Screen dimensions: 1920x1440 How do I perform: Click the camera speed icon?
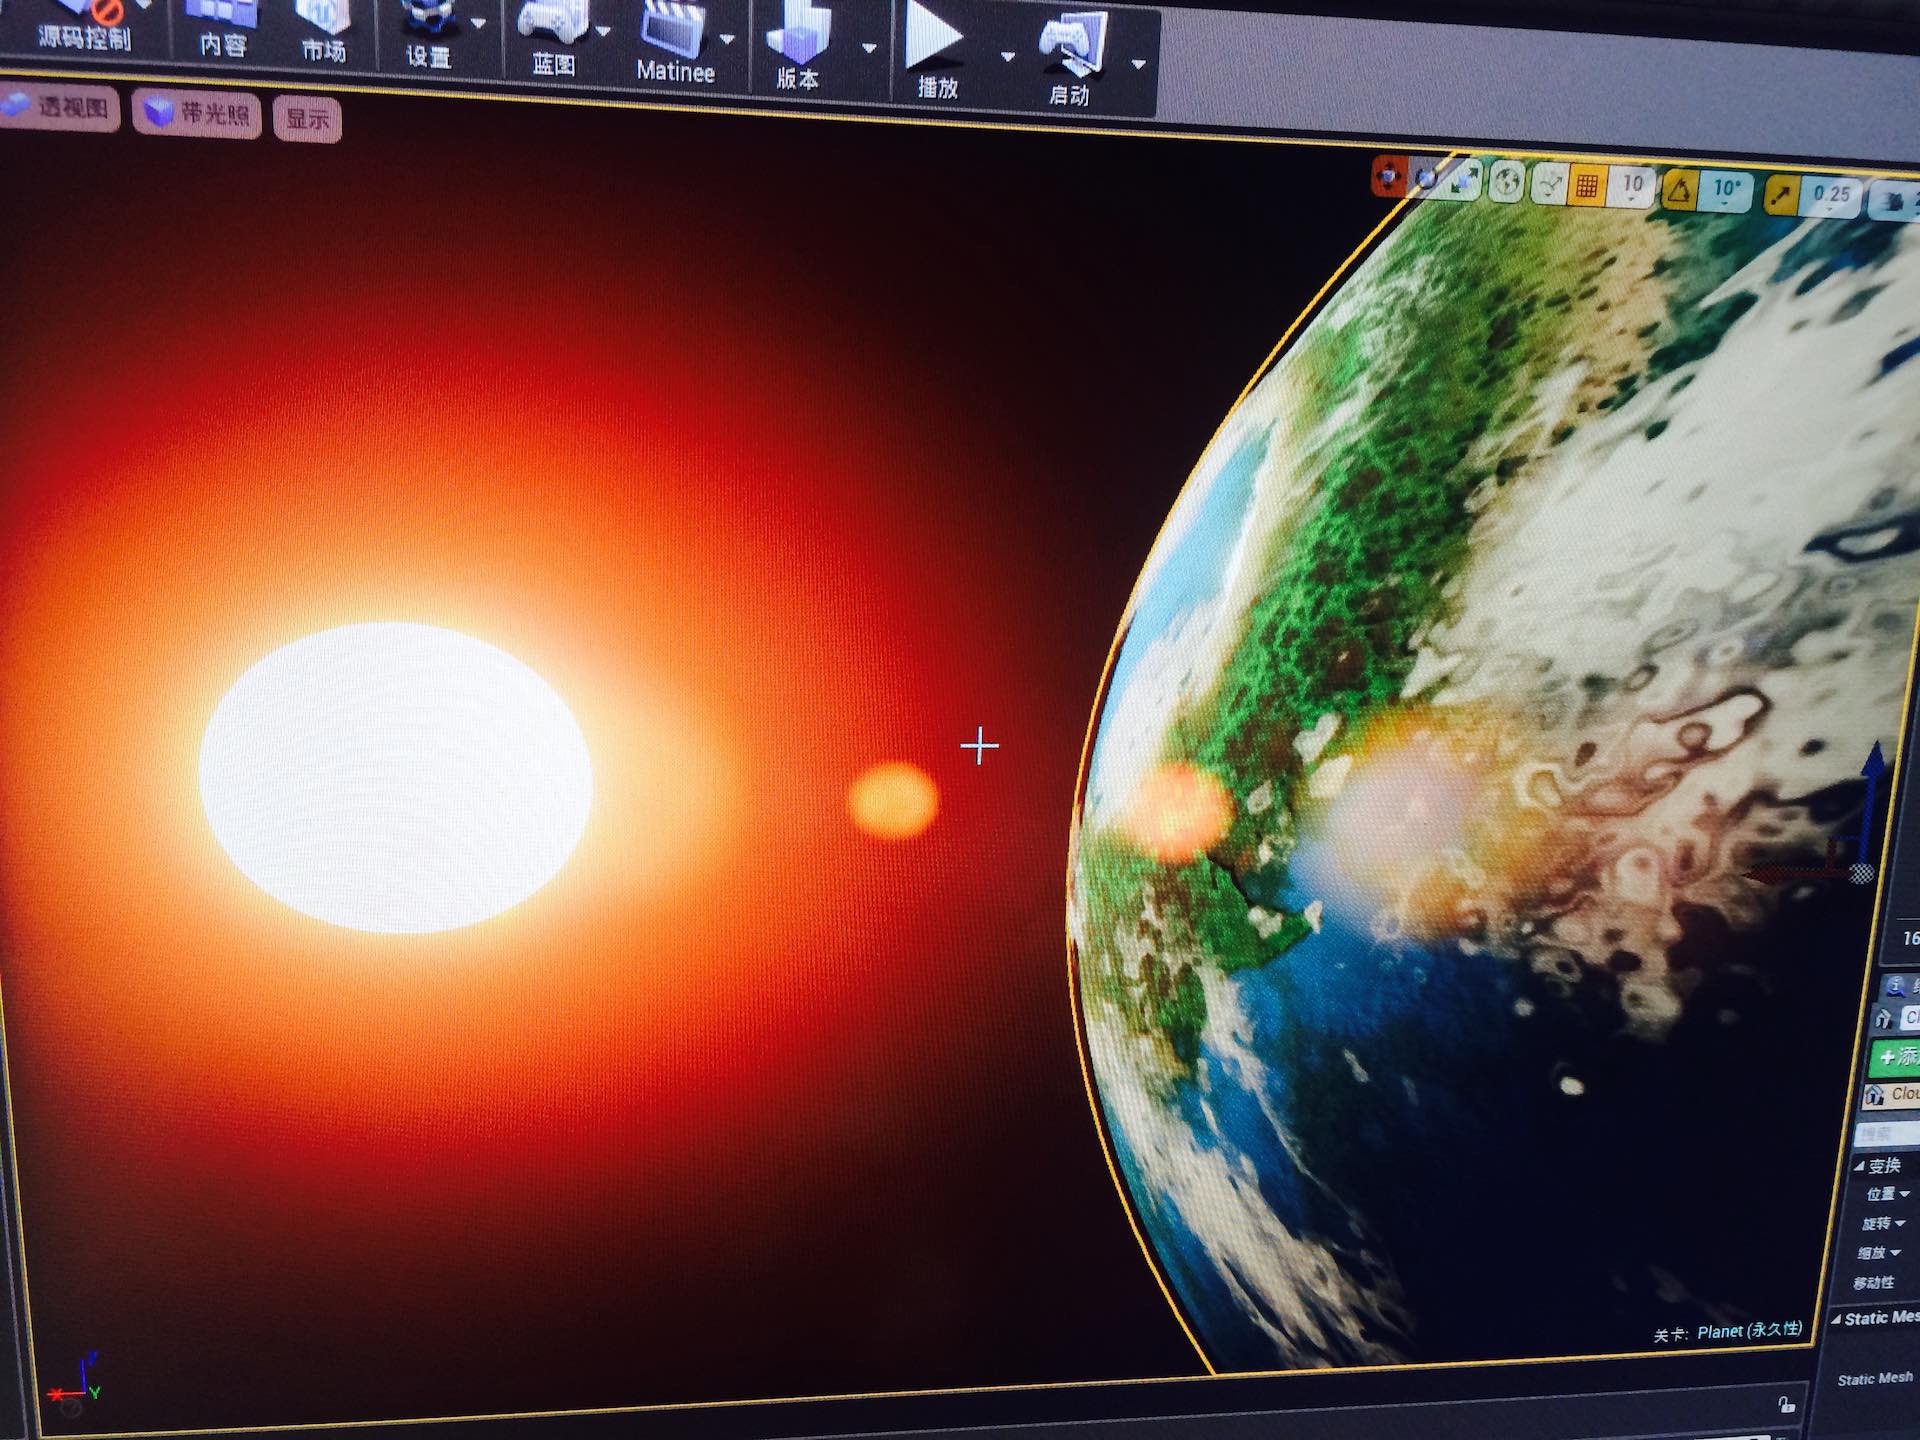(1892, 200)
